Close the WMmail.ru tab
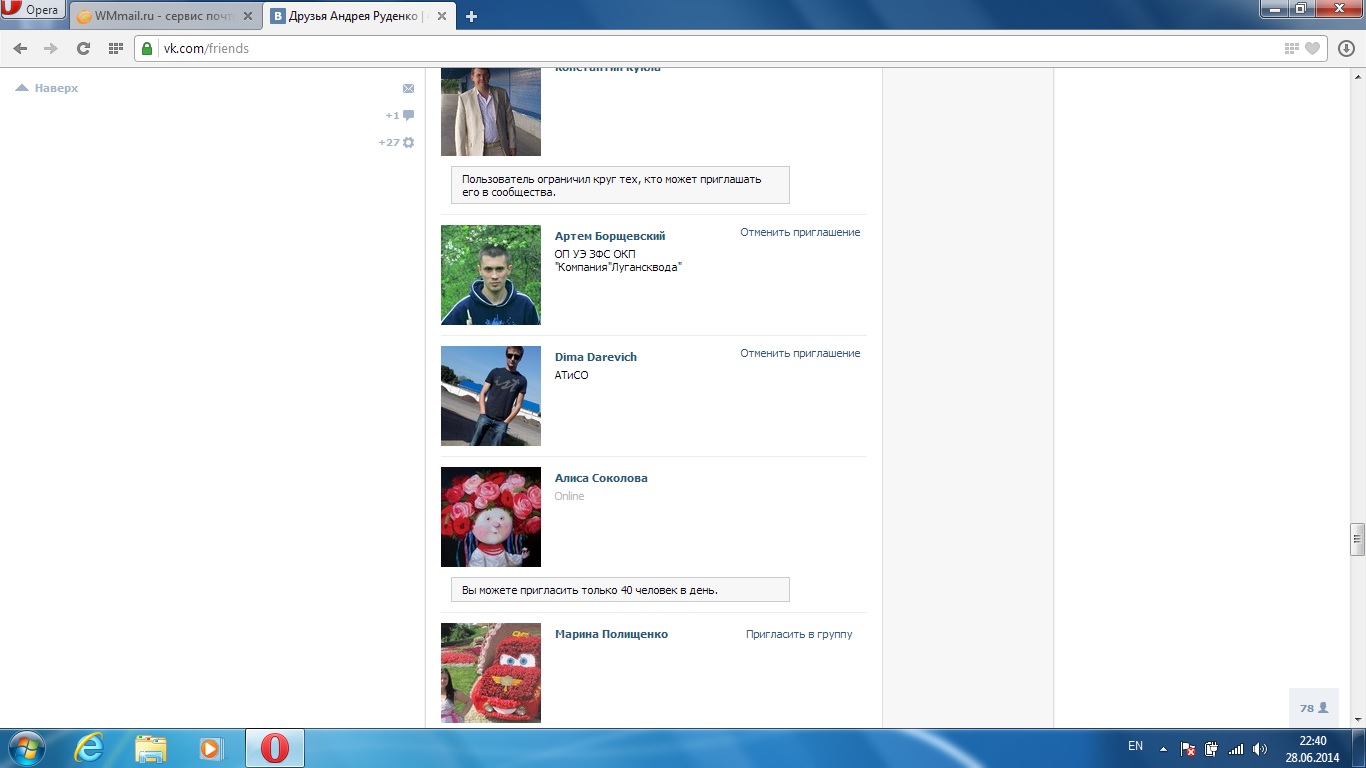This screenshot has height=768, width=1366. click(248, 16)
